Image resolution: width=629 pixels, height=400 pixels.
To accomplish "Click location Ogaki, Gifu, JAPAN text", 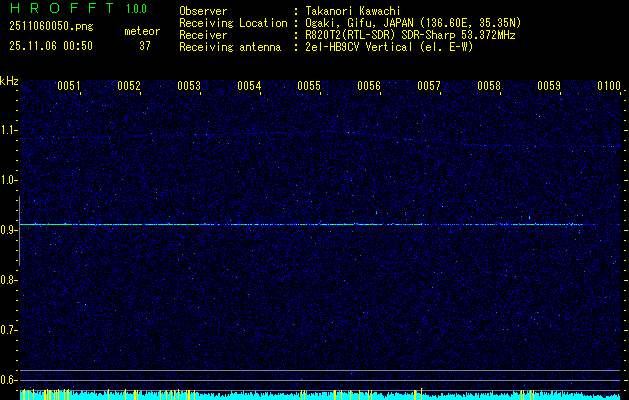I will (x=413, y=23).
